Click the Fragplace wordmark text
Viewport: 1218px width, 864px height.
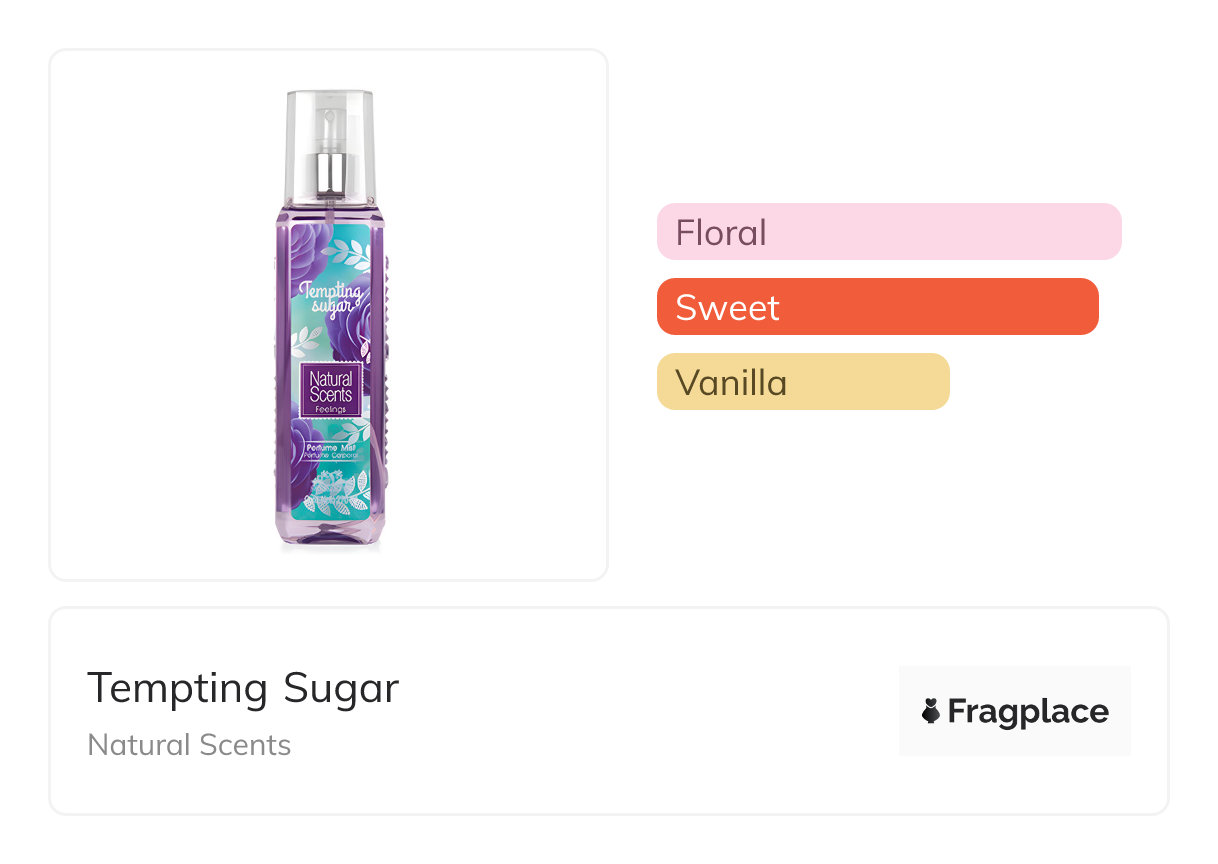[1028, 712]
